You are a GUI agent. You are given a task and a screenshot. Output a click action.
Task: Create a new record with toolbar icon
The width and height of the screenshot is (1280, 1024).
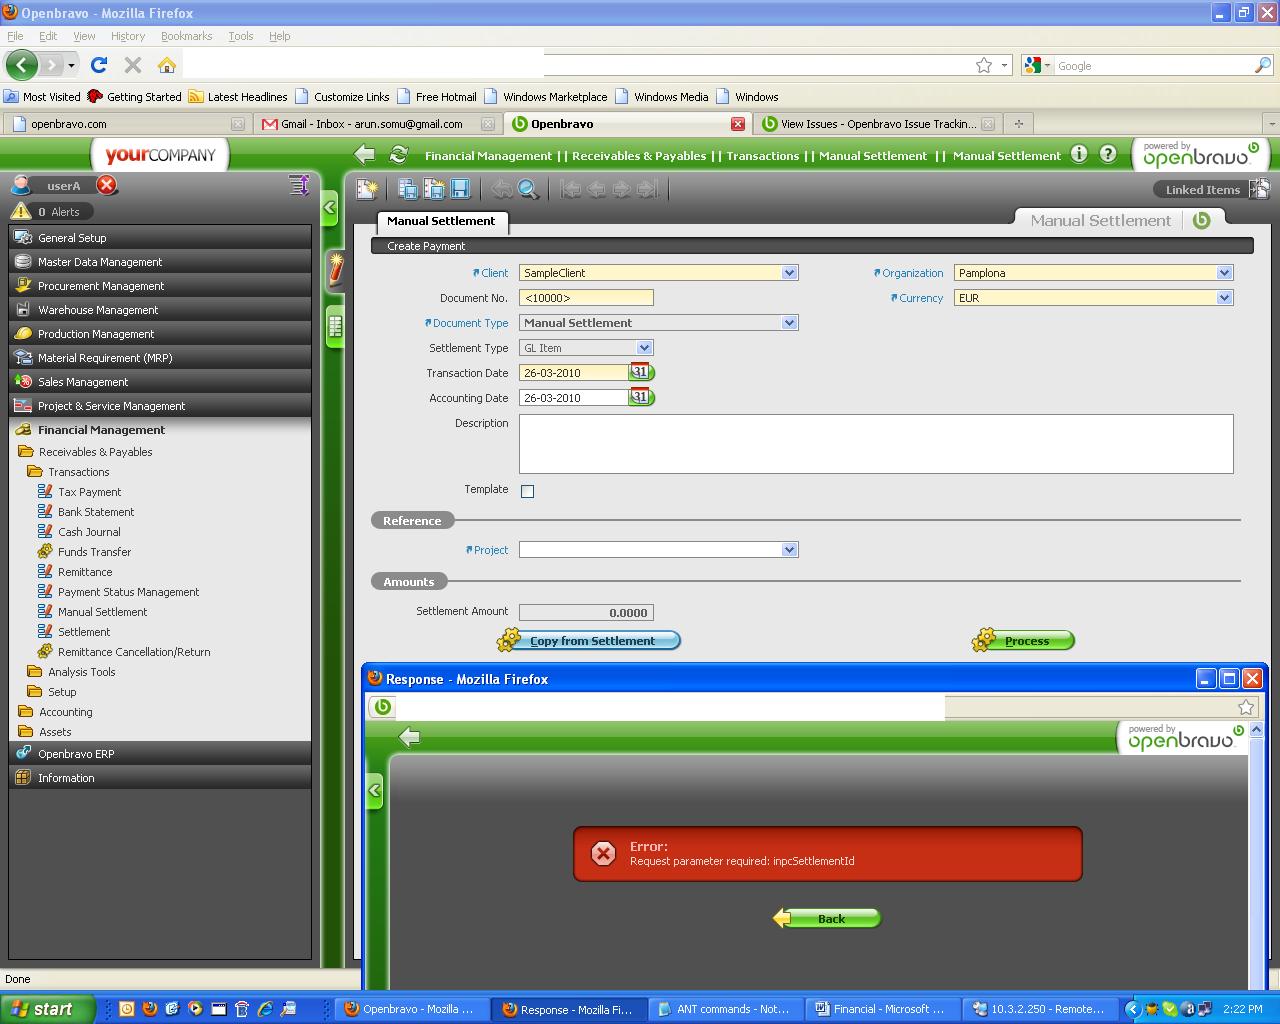367,189
